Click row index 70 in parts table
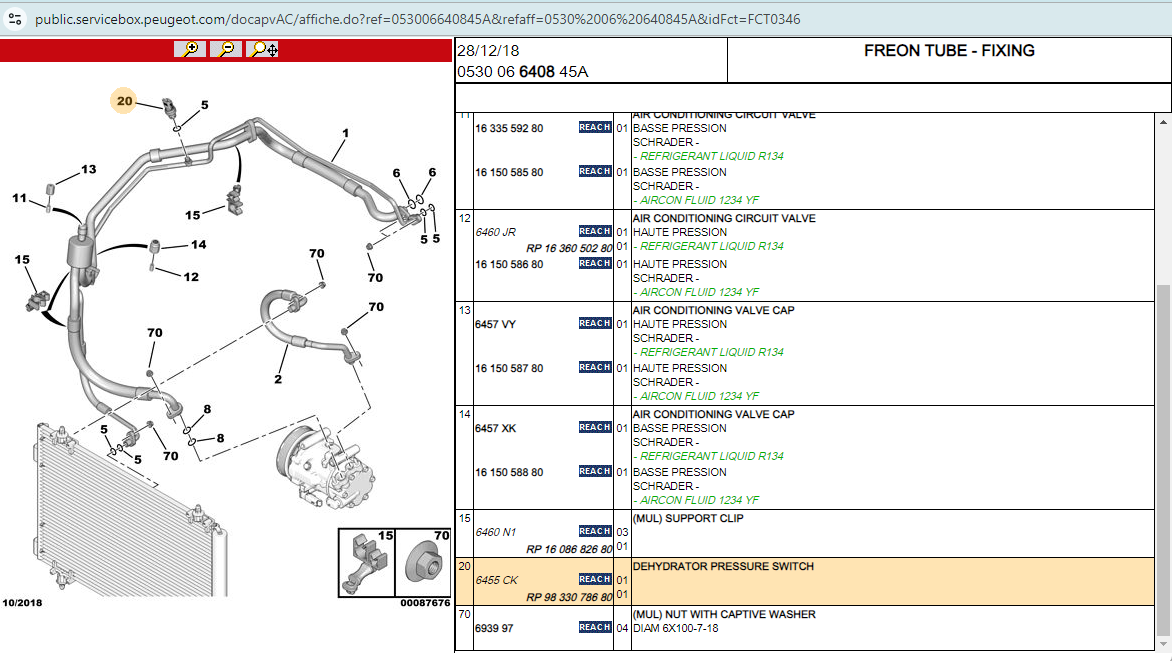 point(465,614)
